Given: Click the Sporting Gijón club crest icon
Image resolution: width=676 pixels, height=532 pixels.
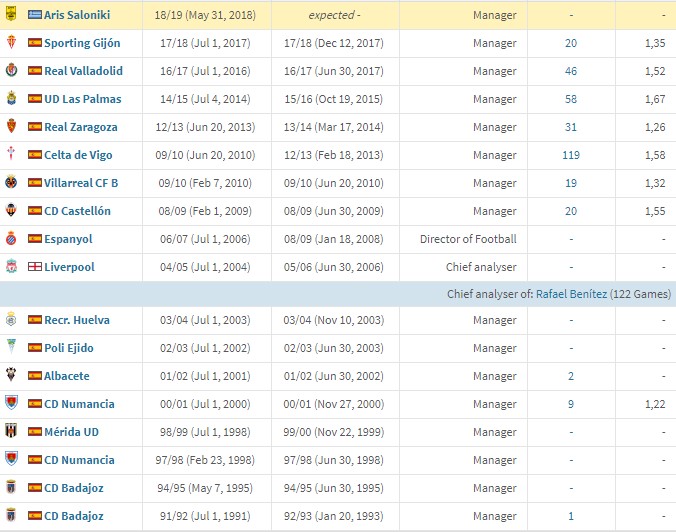Looking at the screenshot, I should coord(11,42).
